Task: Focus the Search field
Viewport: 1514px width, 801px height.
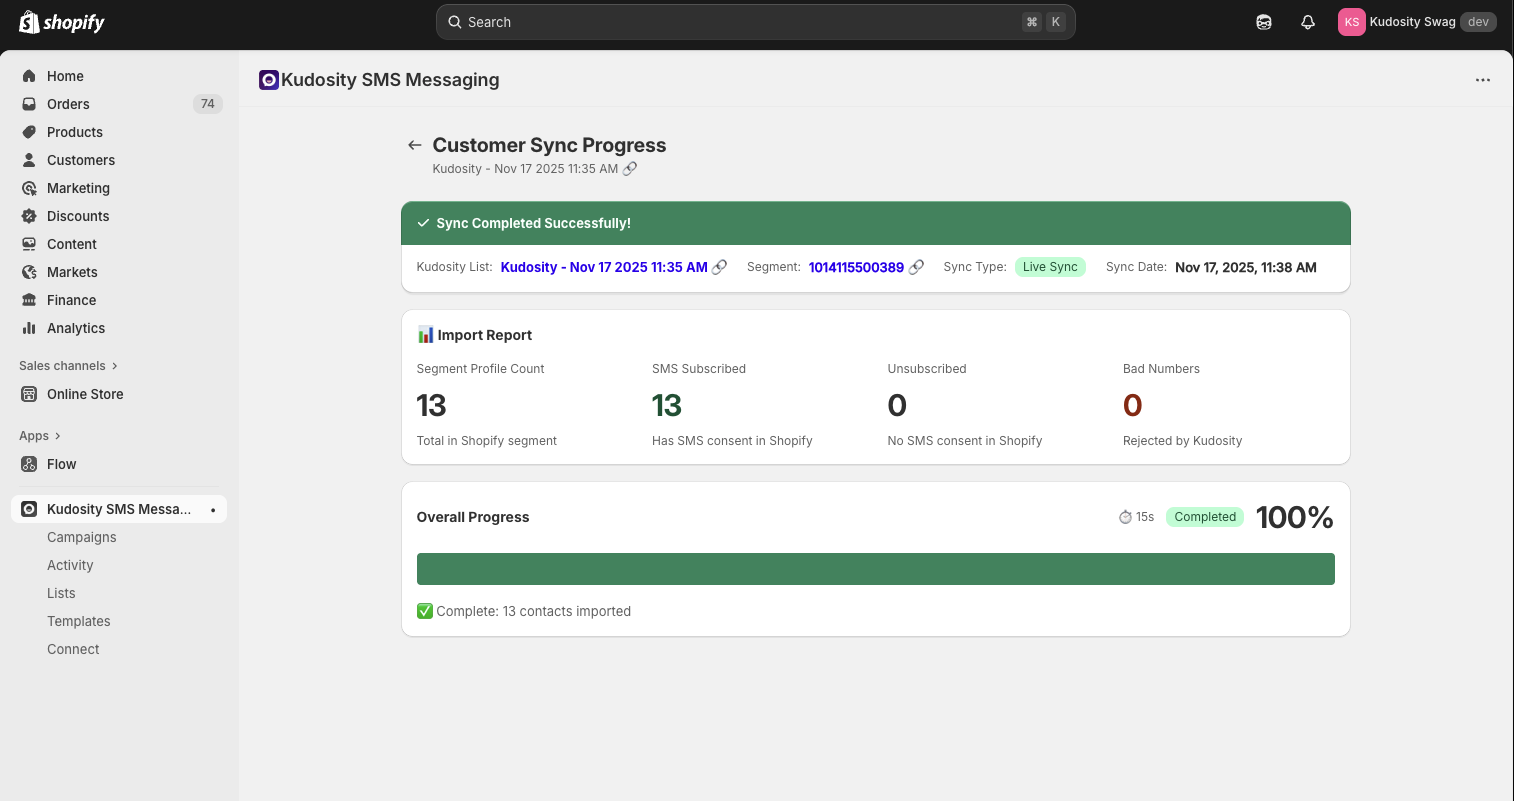Action: (755, 22)
